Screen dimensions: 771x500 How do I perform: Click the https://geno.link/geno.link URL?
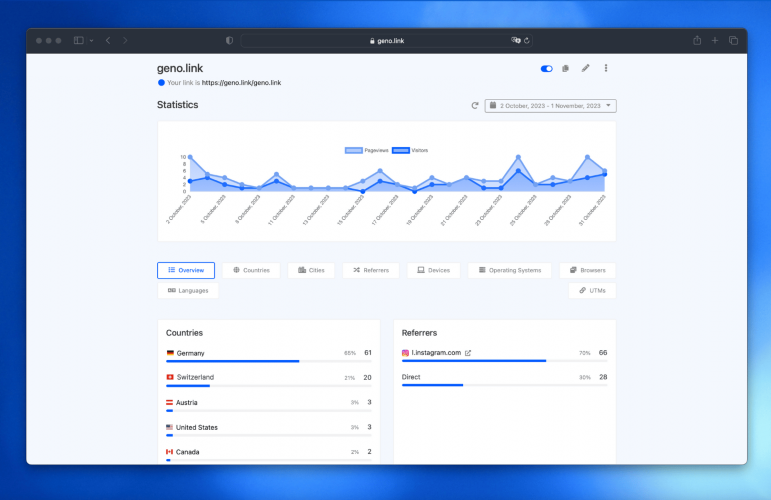(241, 83)
